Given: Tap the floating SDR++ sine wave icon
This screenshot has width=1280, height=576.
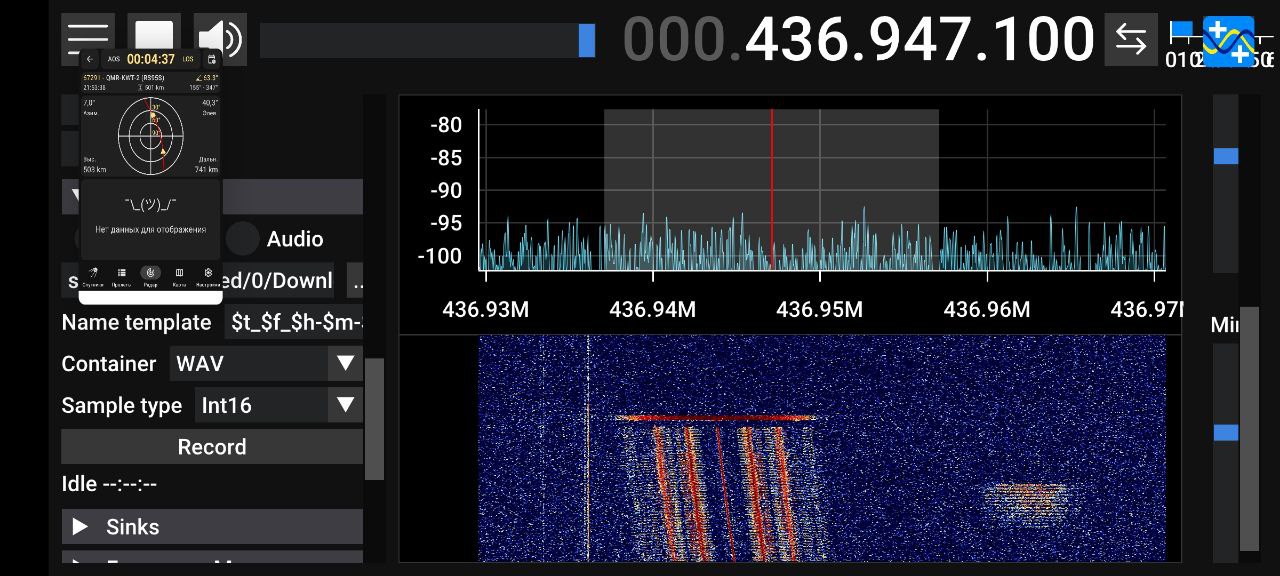Looking at the screenshot, I should (x=1228, y=42).
